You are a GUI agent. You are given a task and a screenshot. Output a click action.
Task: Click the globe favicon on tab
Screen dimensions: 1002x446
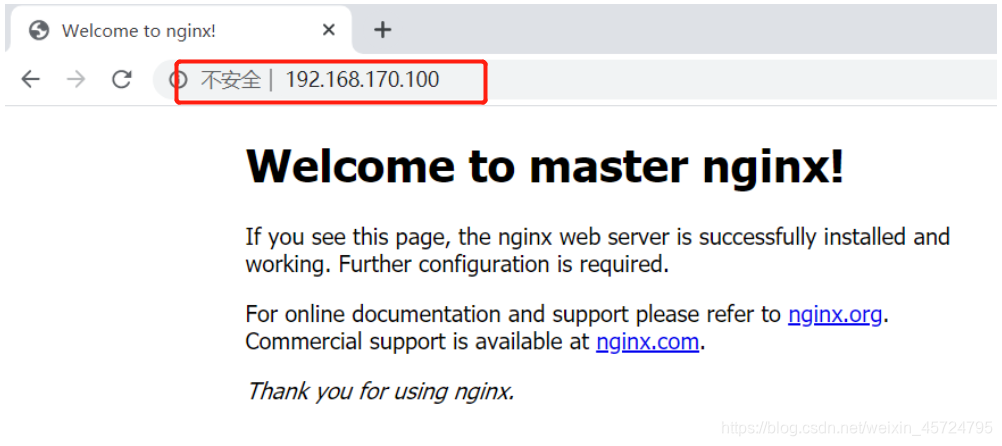[39, 30]
